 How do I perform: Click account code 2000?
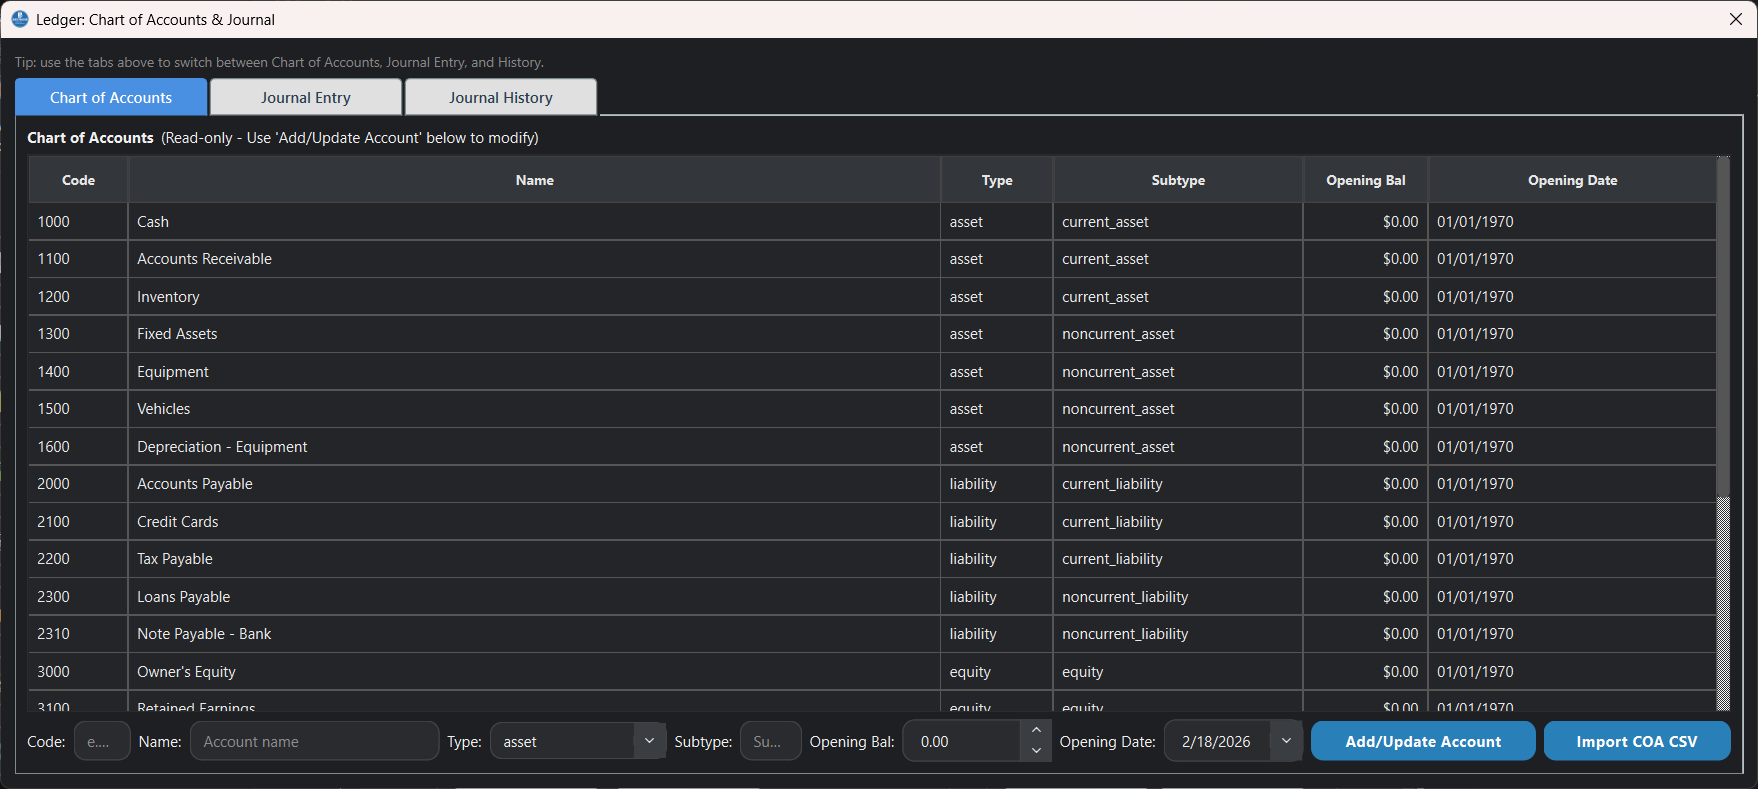[78, 484]
